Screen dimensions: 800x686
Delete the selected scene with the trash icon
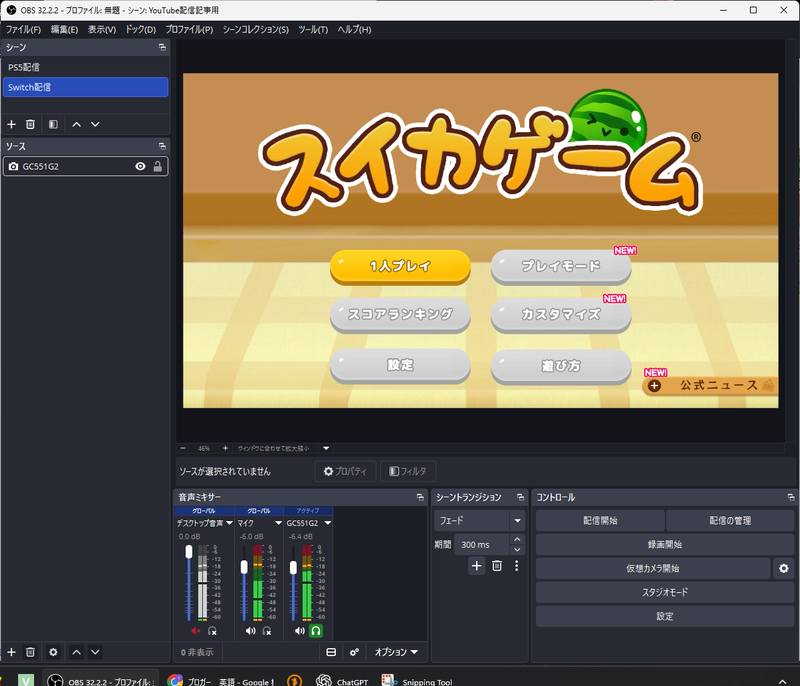(x=30, y=124)
